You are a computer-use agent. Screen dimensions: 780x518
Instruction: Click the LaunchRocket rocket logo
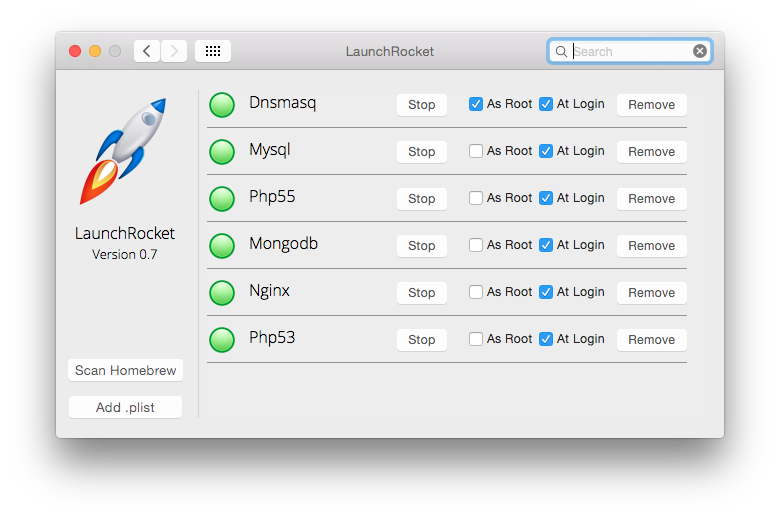point(124,151)
